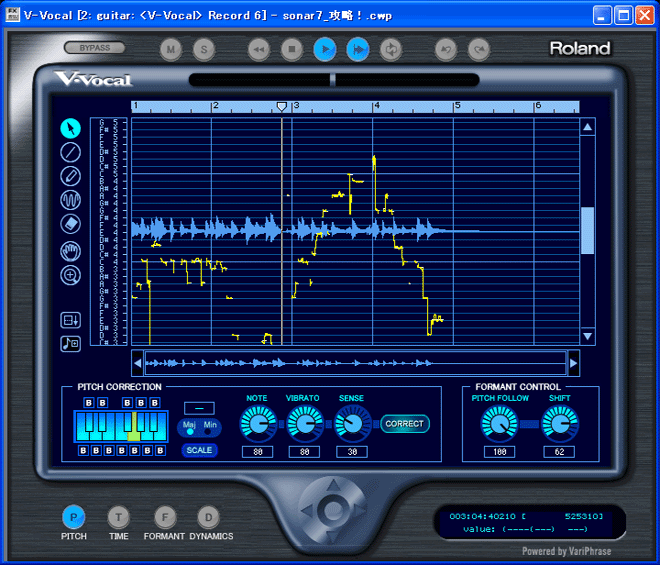Select the Hand scroll tool
The image size is (660, 565).
[70, 252]
